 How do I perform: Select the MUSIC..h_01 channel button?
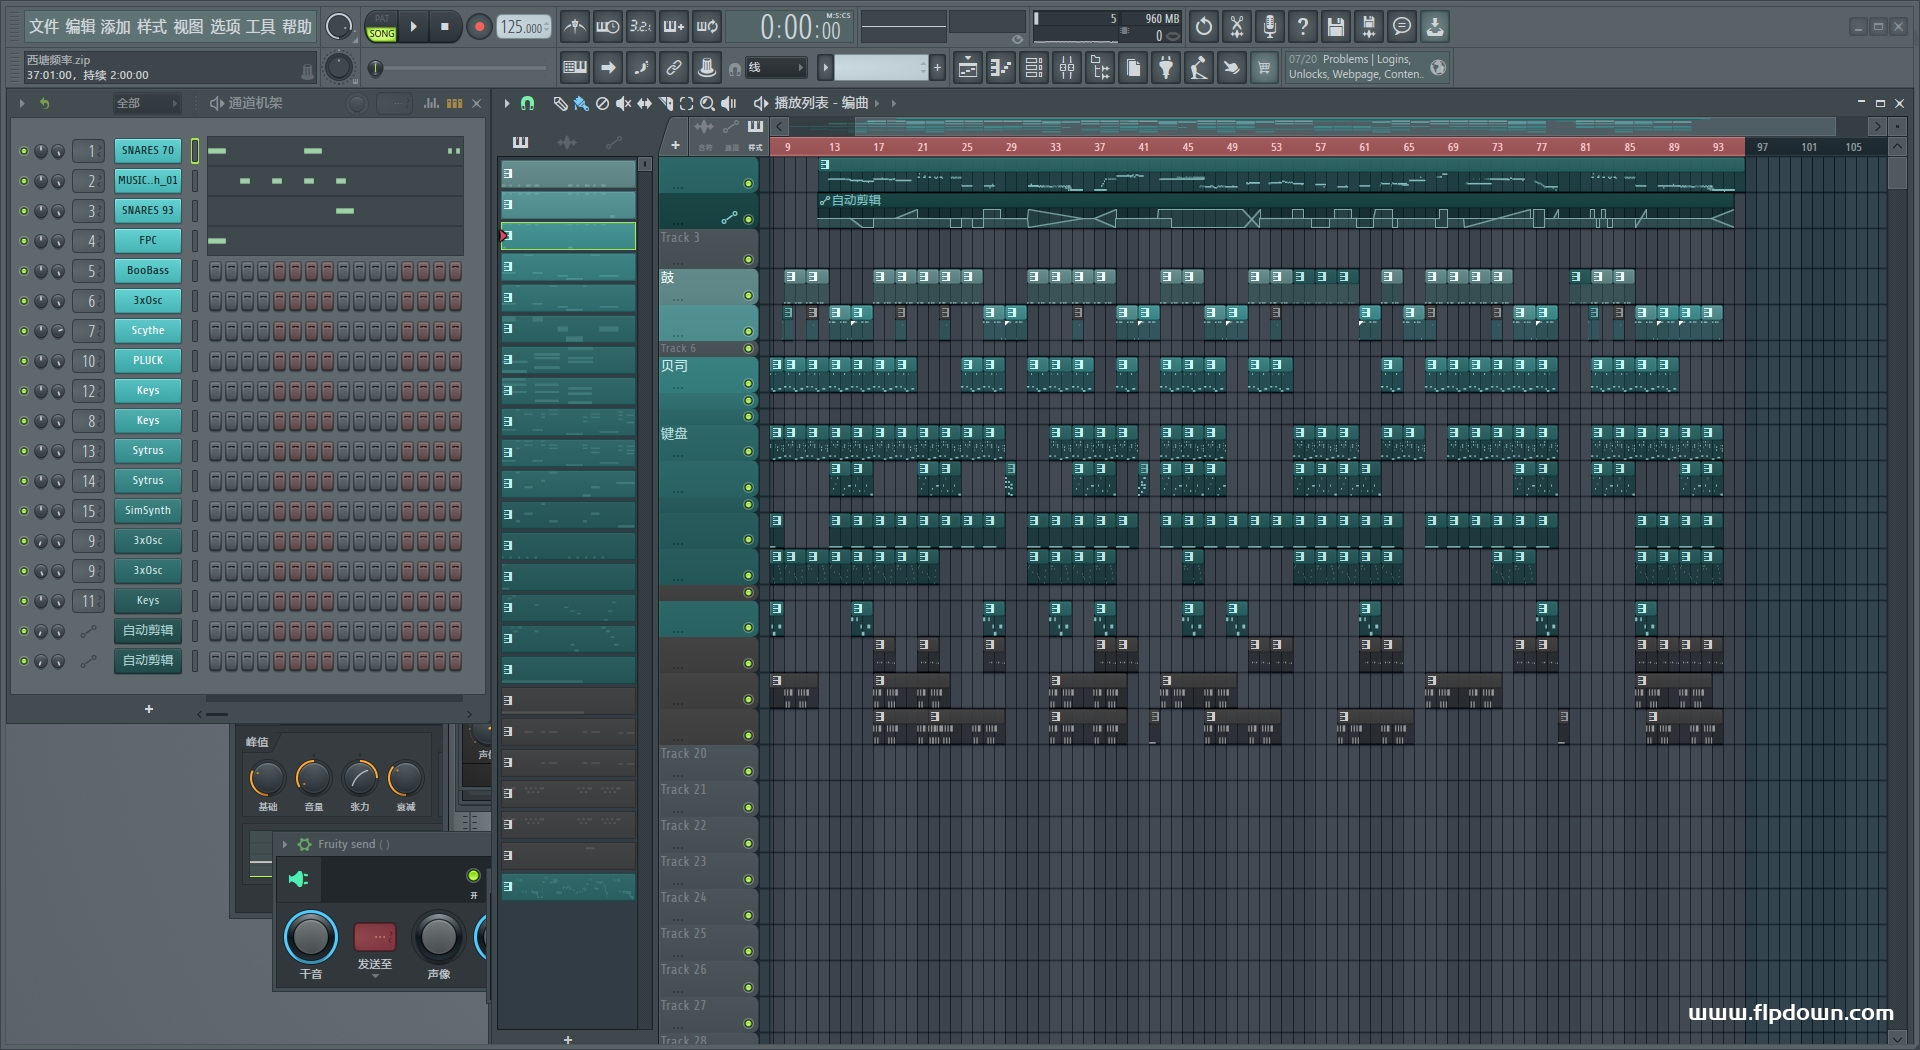point(148,180)
